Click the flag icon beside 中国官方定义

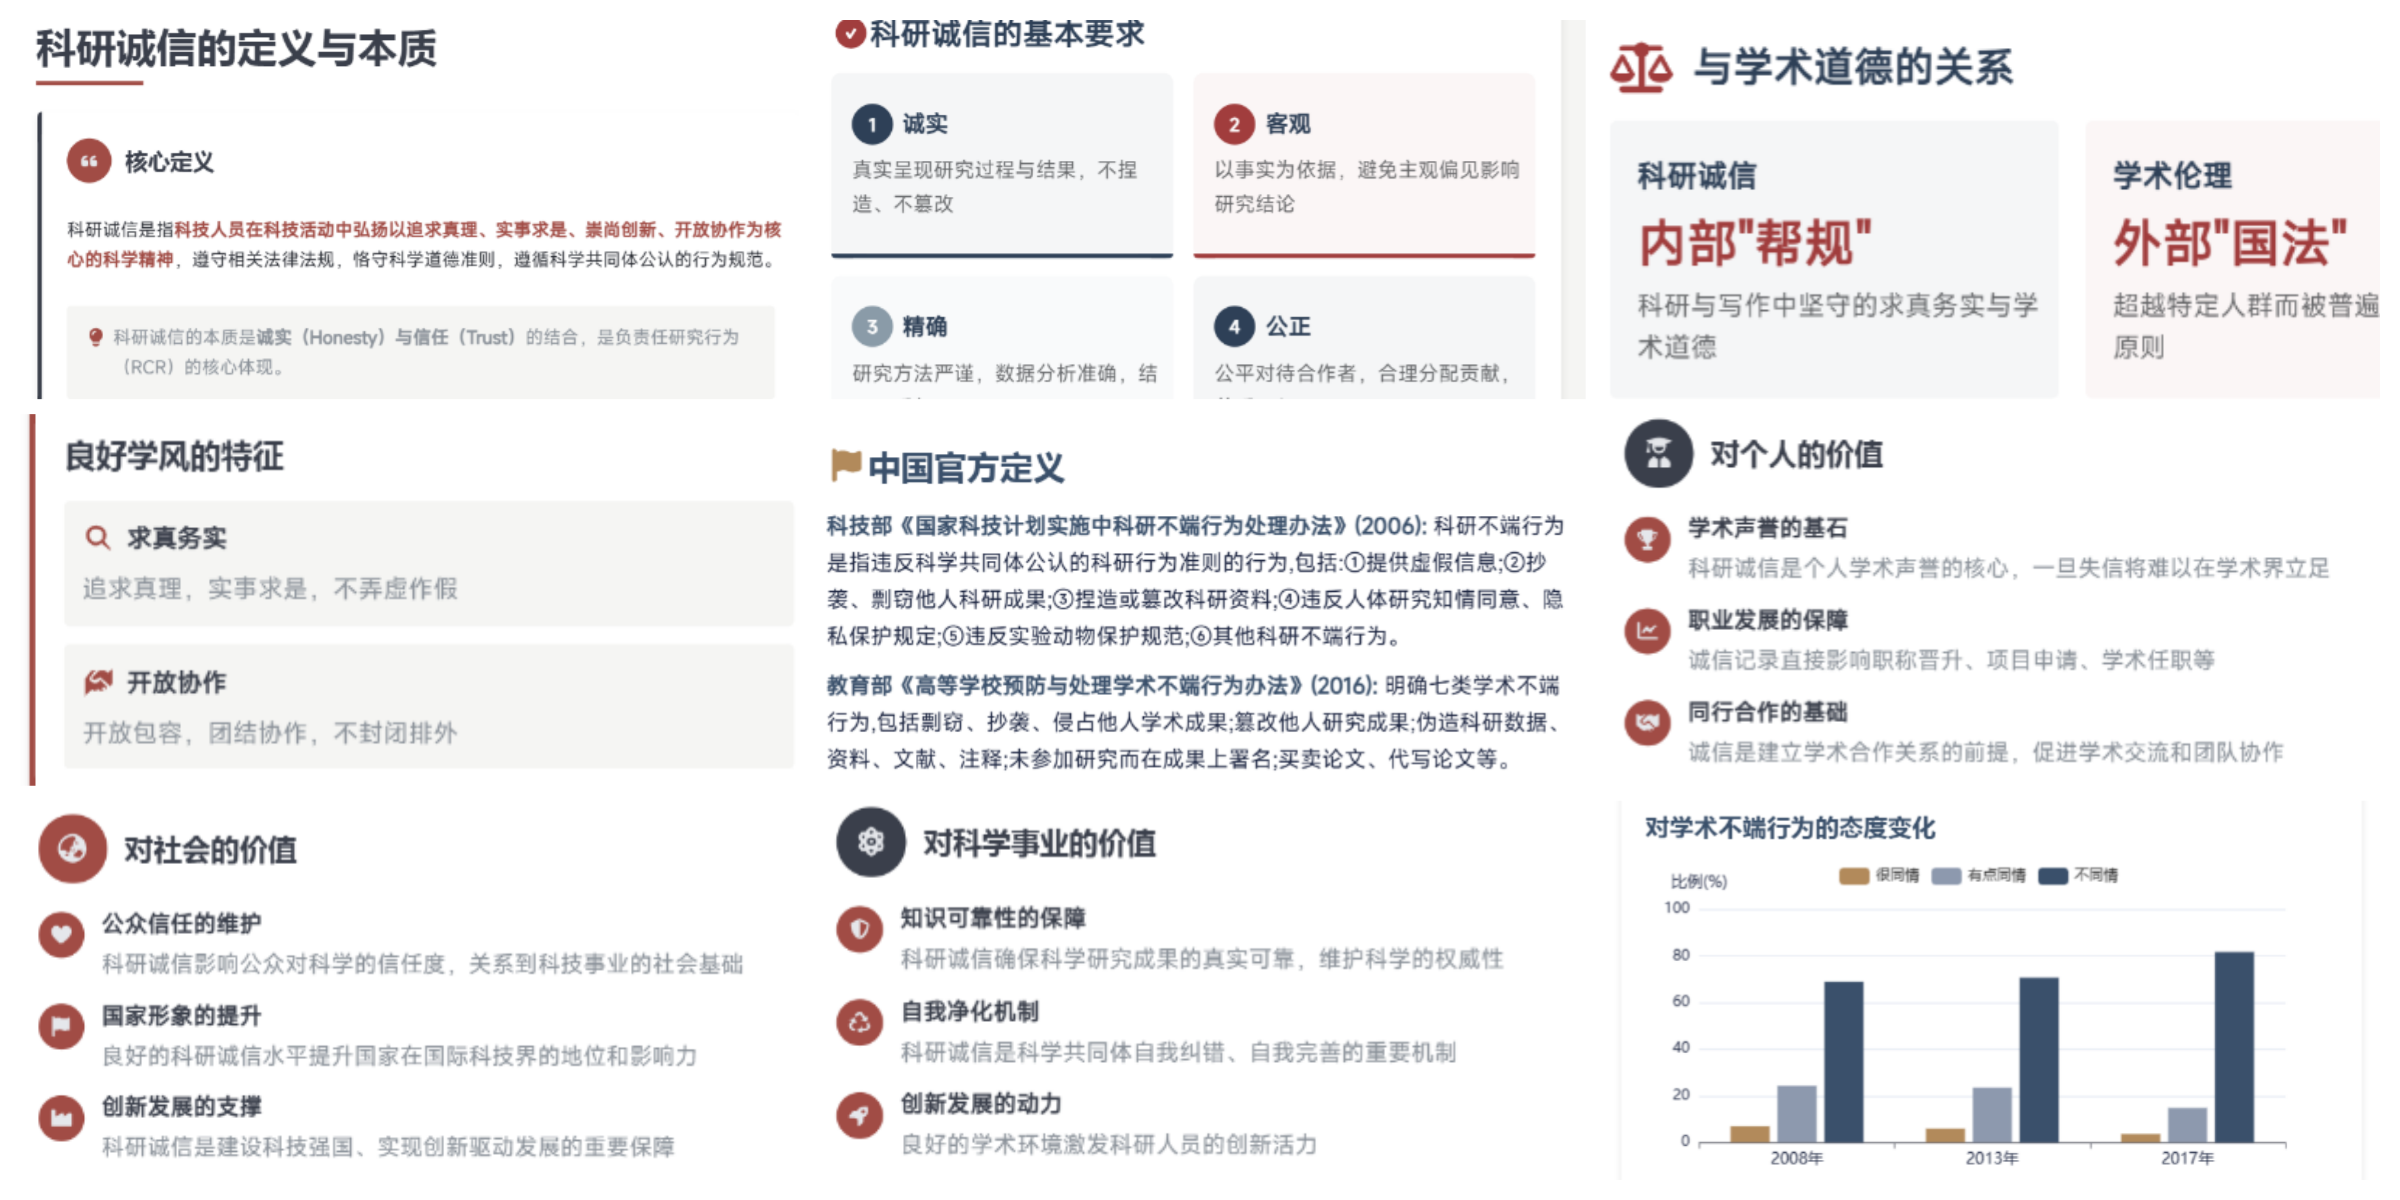coord(845,465)
